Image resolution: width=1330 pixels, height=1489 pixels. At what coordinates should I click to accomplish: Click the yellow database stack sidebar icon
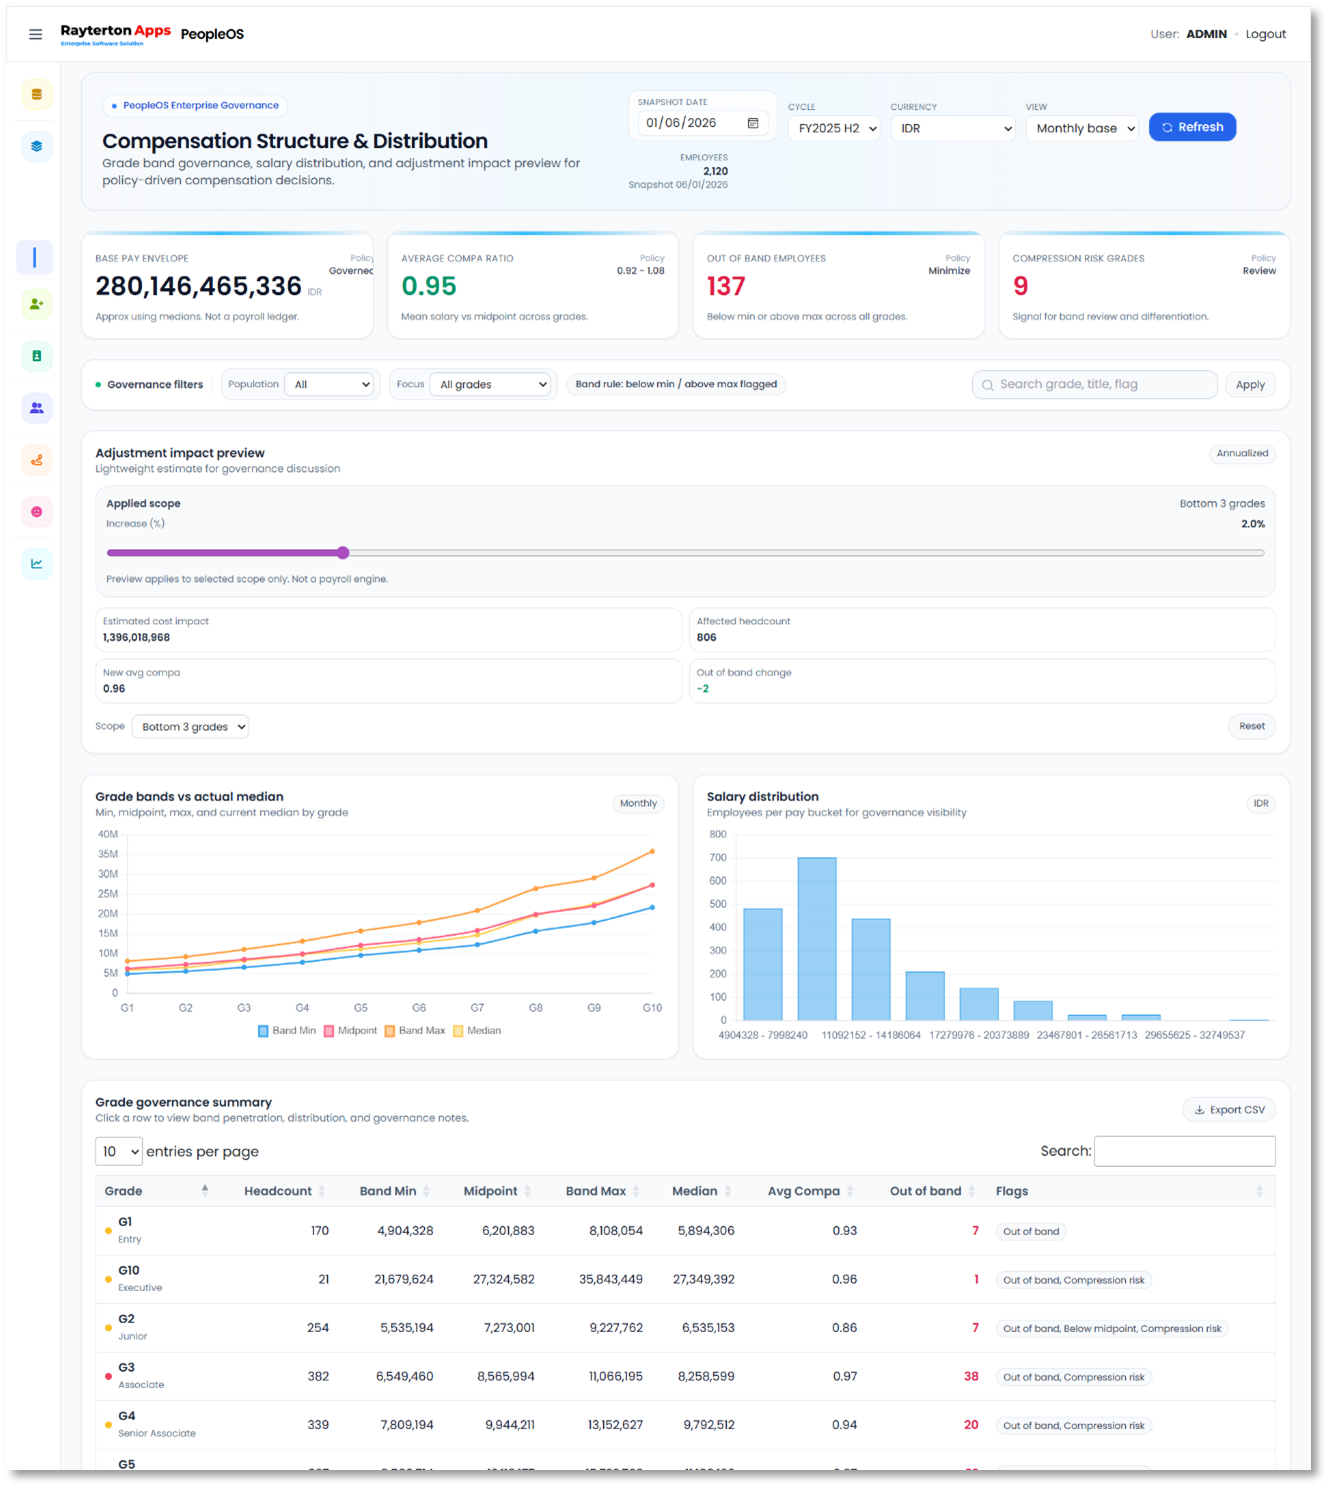click(x=37, y=95)
